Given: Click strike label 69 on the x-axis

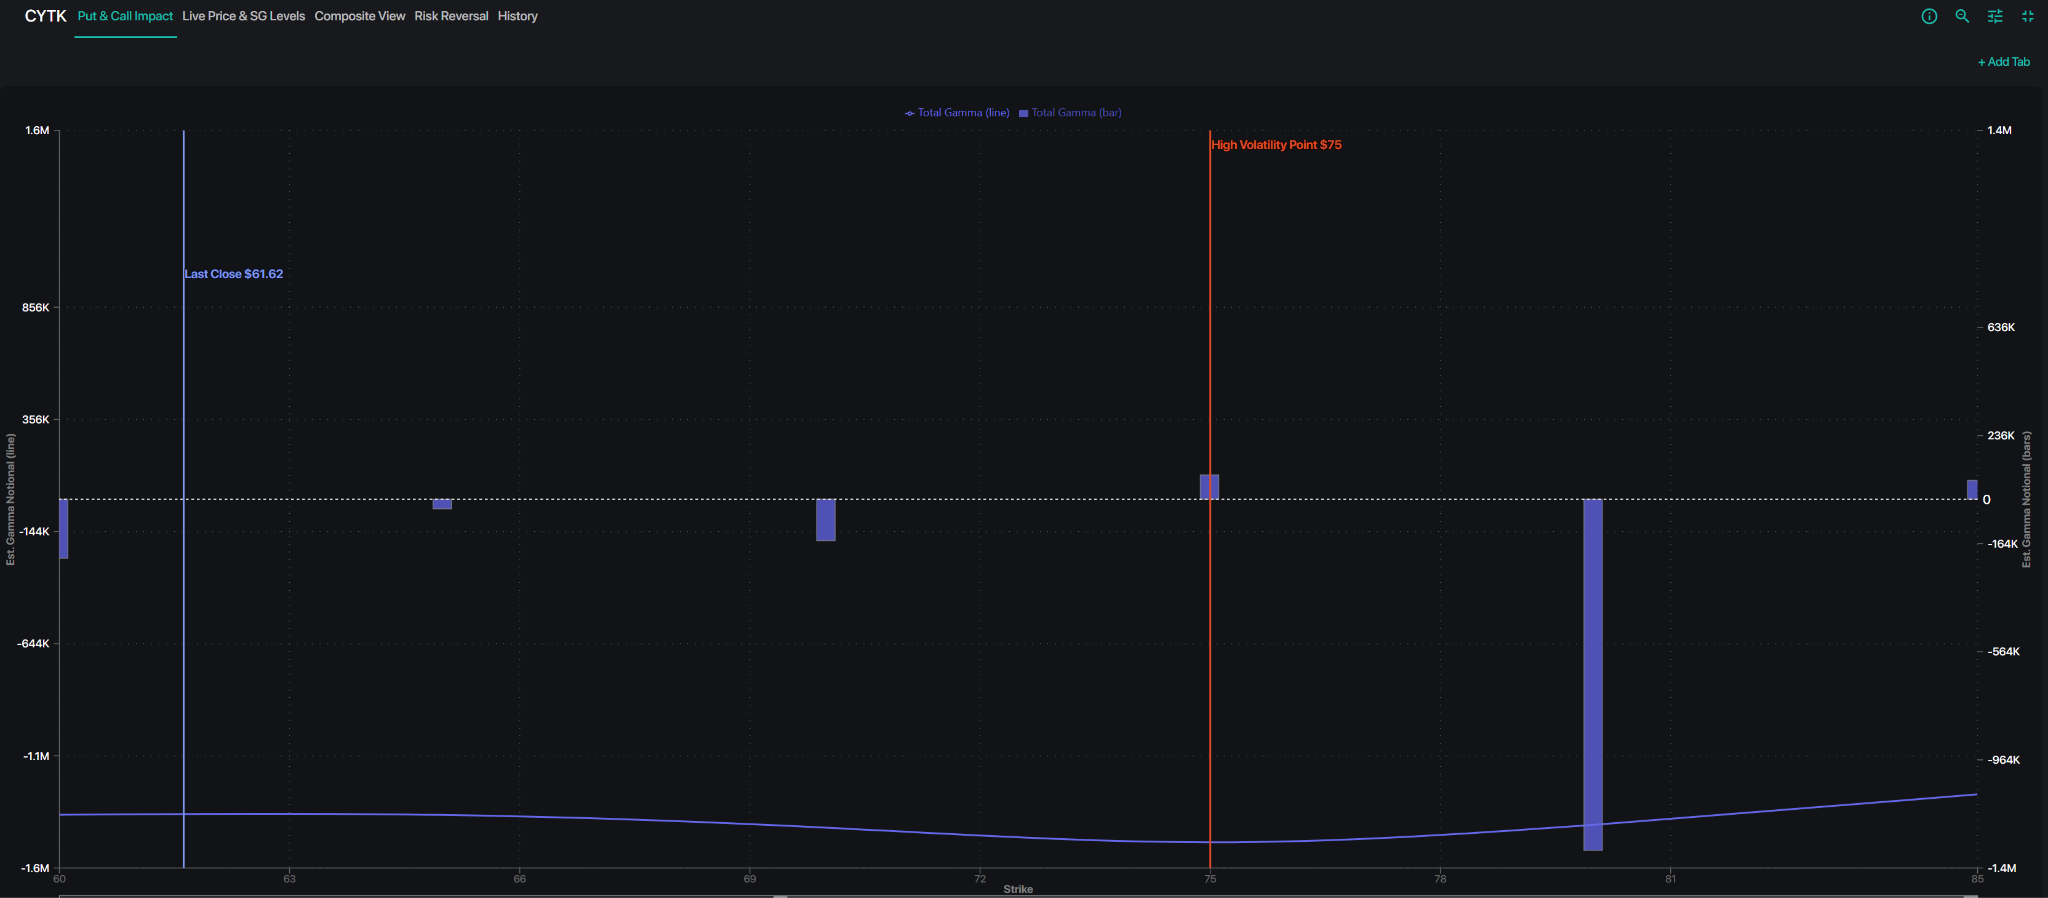Looking at the screenshot, I should pyautogui.click(x=750, y=879).
